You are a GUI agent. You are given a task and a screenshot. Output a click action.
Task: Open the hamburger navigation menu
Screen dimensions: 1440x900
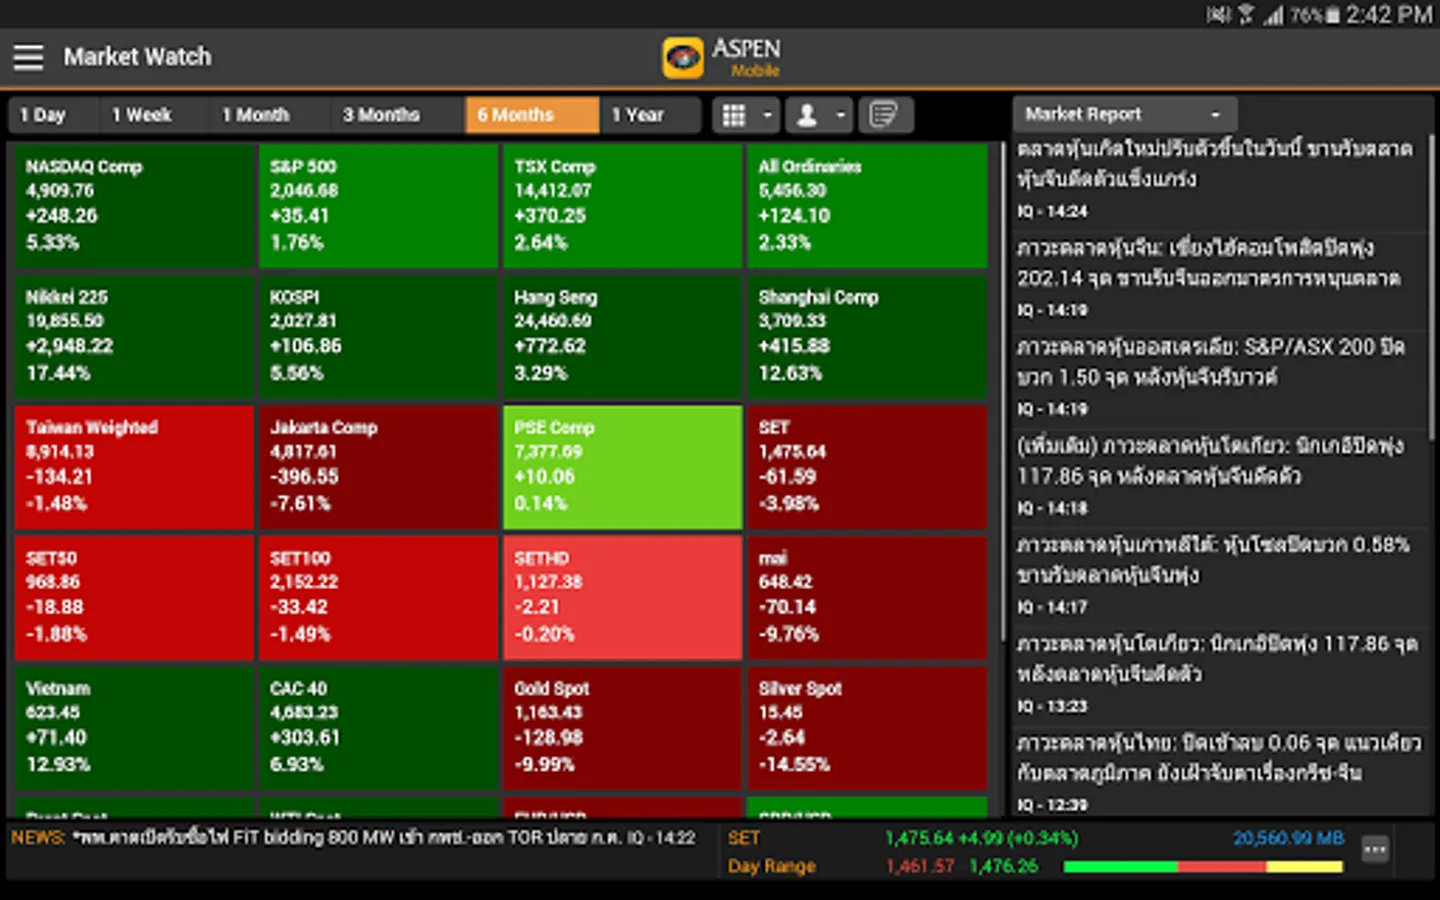[x=28, y=57]
